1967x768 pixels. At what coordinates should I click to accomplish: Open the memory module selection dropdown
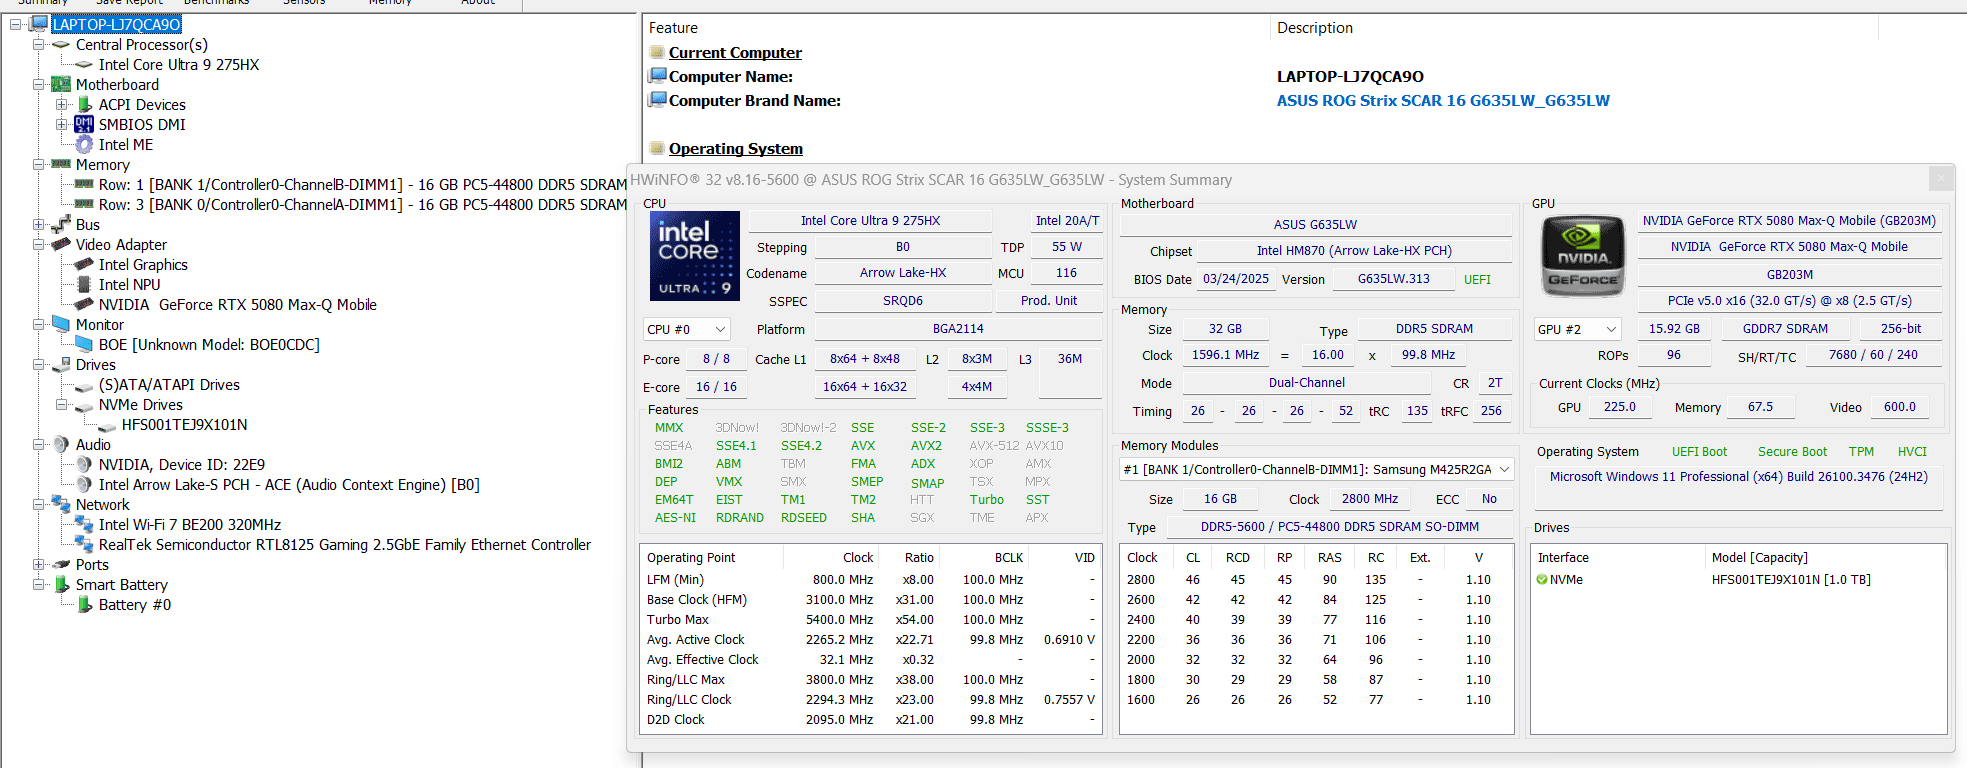point(1316,469)
